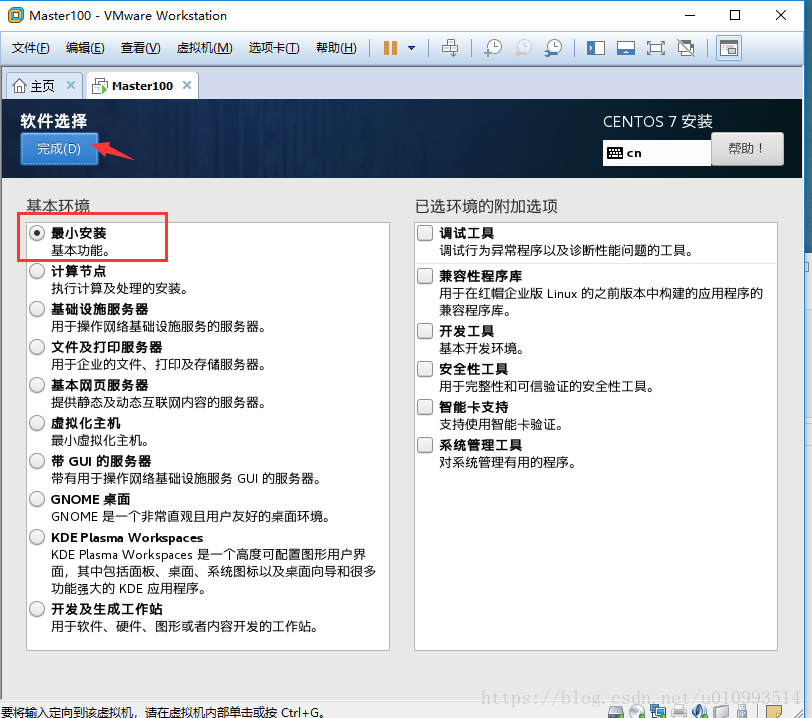Screen dimensions: 812x718
Task: Click the 完成(D) button
Action: click(59, 149)
